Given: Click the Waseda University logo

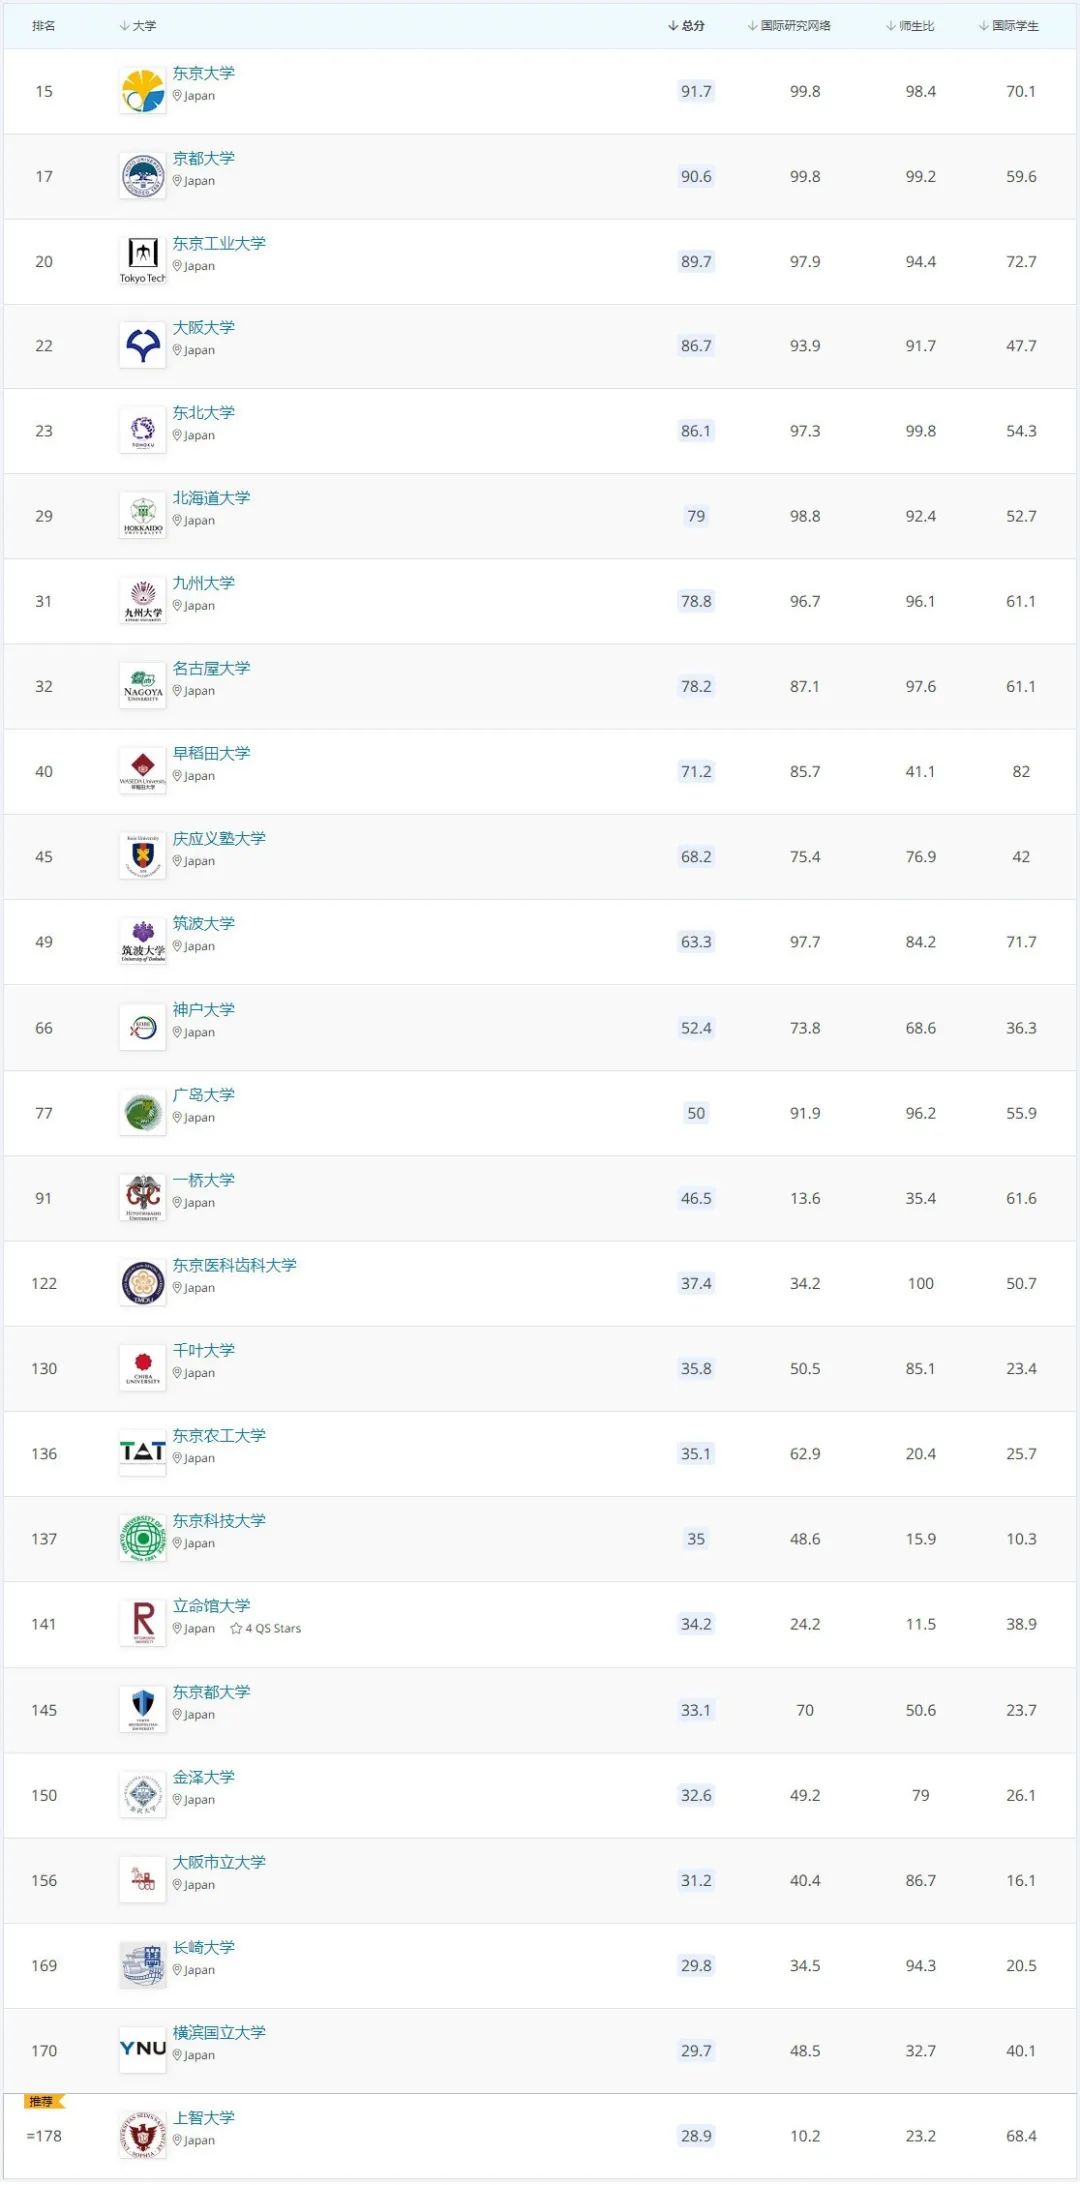Looking at the screenshot, I should tap(143, 771).
